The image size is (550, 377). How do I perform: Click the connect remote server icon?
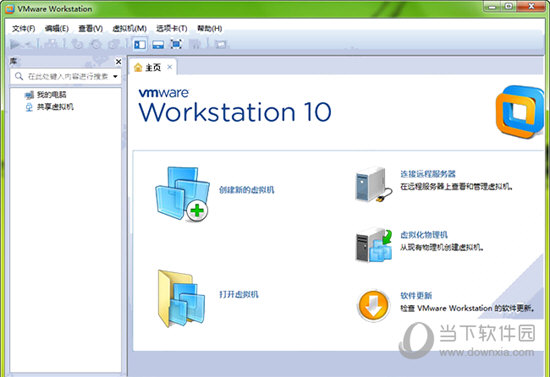(374, 185)
